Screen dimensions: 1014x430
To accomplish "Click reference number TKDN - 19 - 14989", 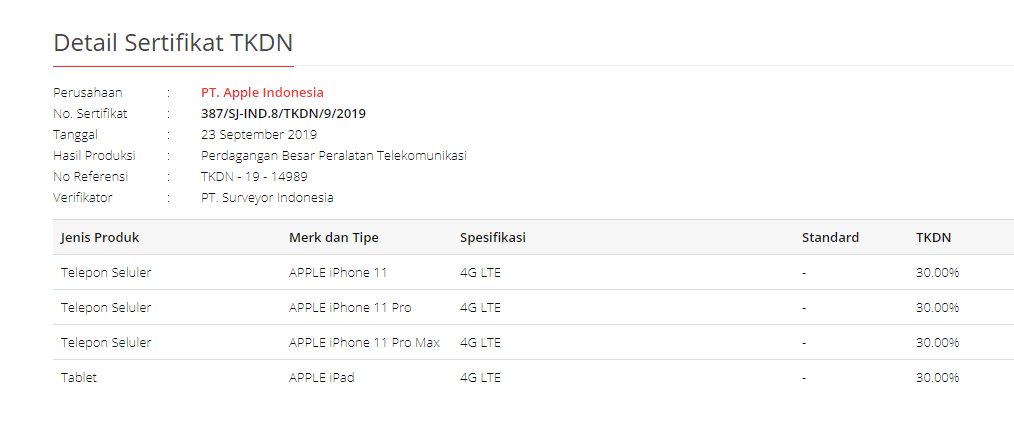I will click(x=254, y=177).
